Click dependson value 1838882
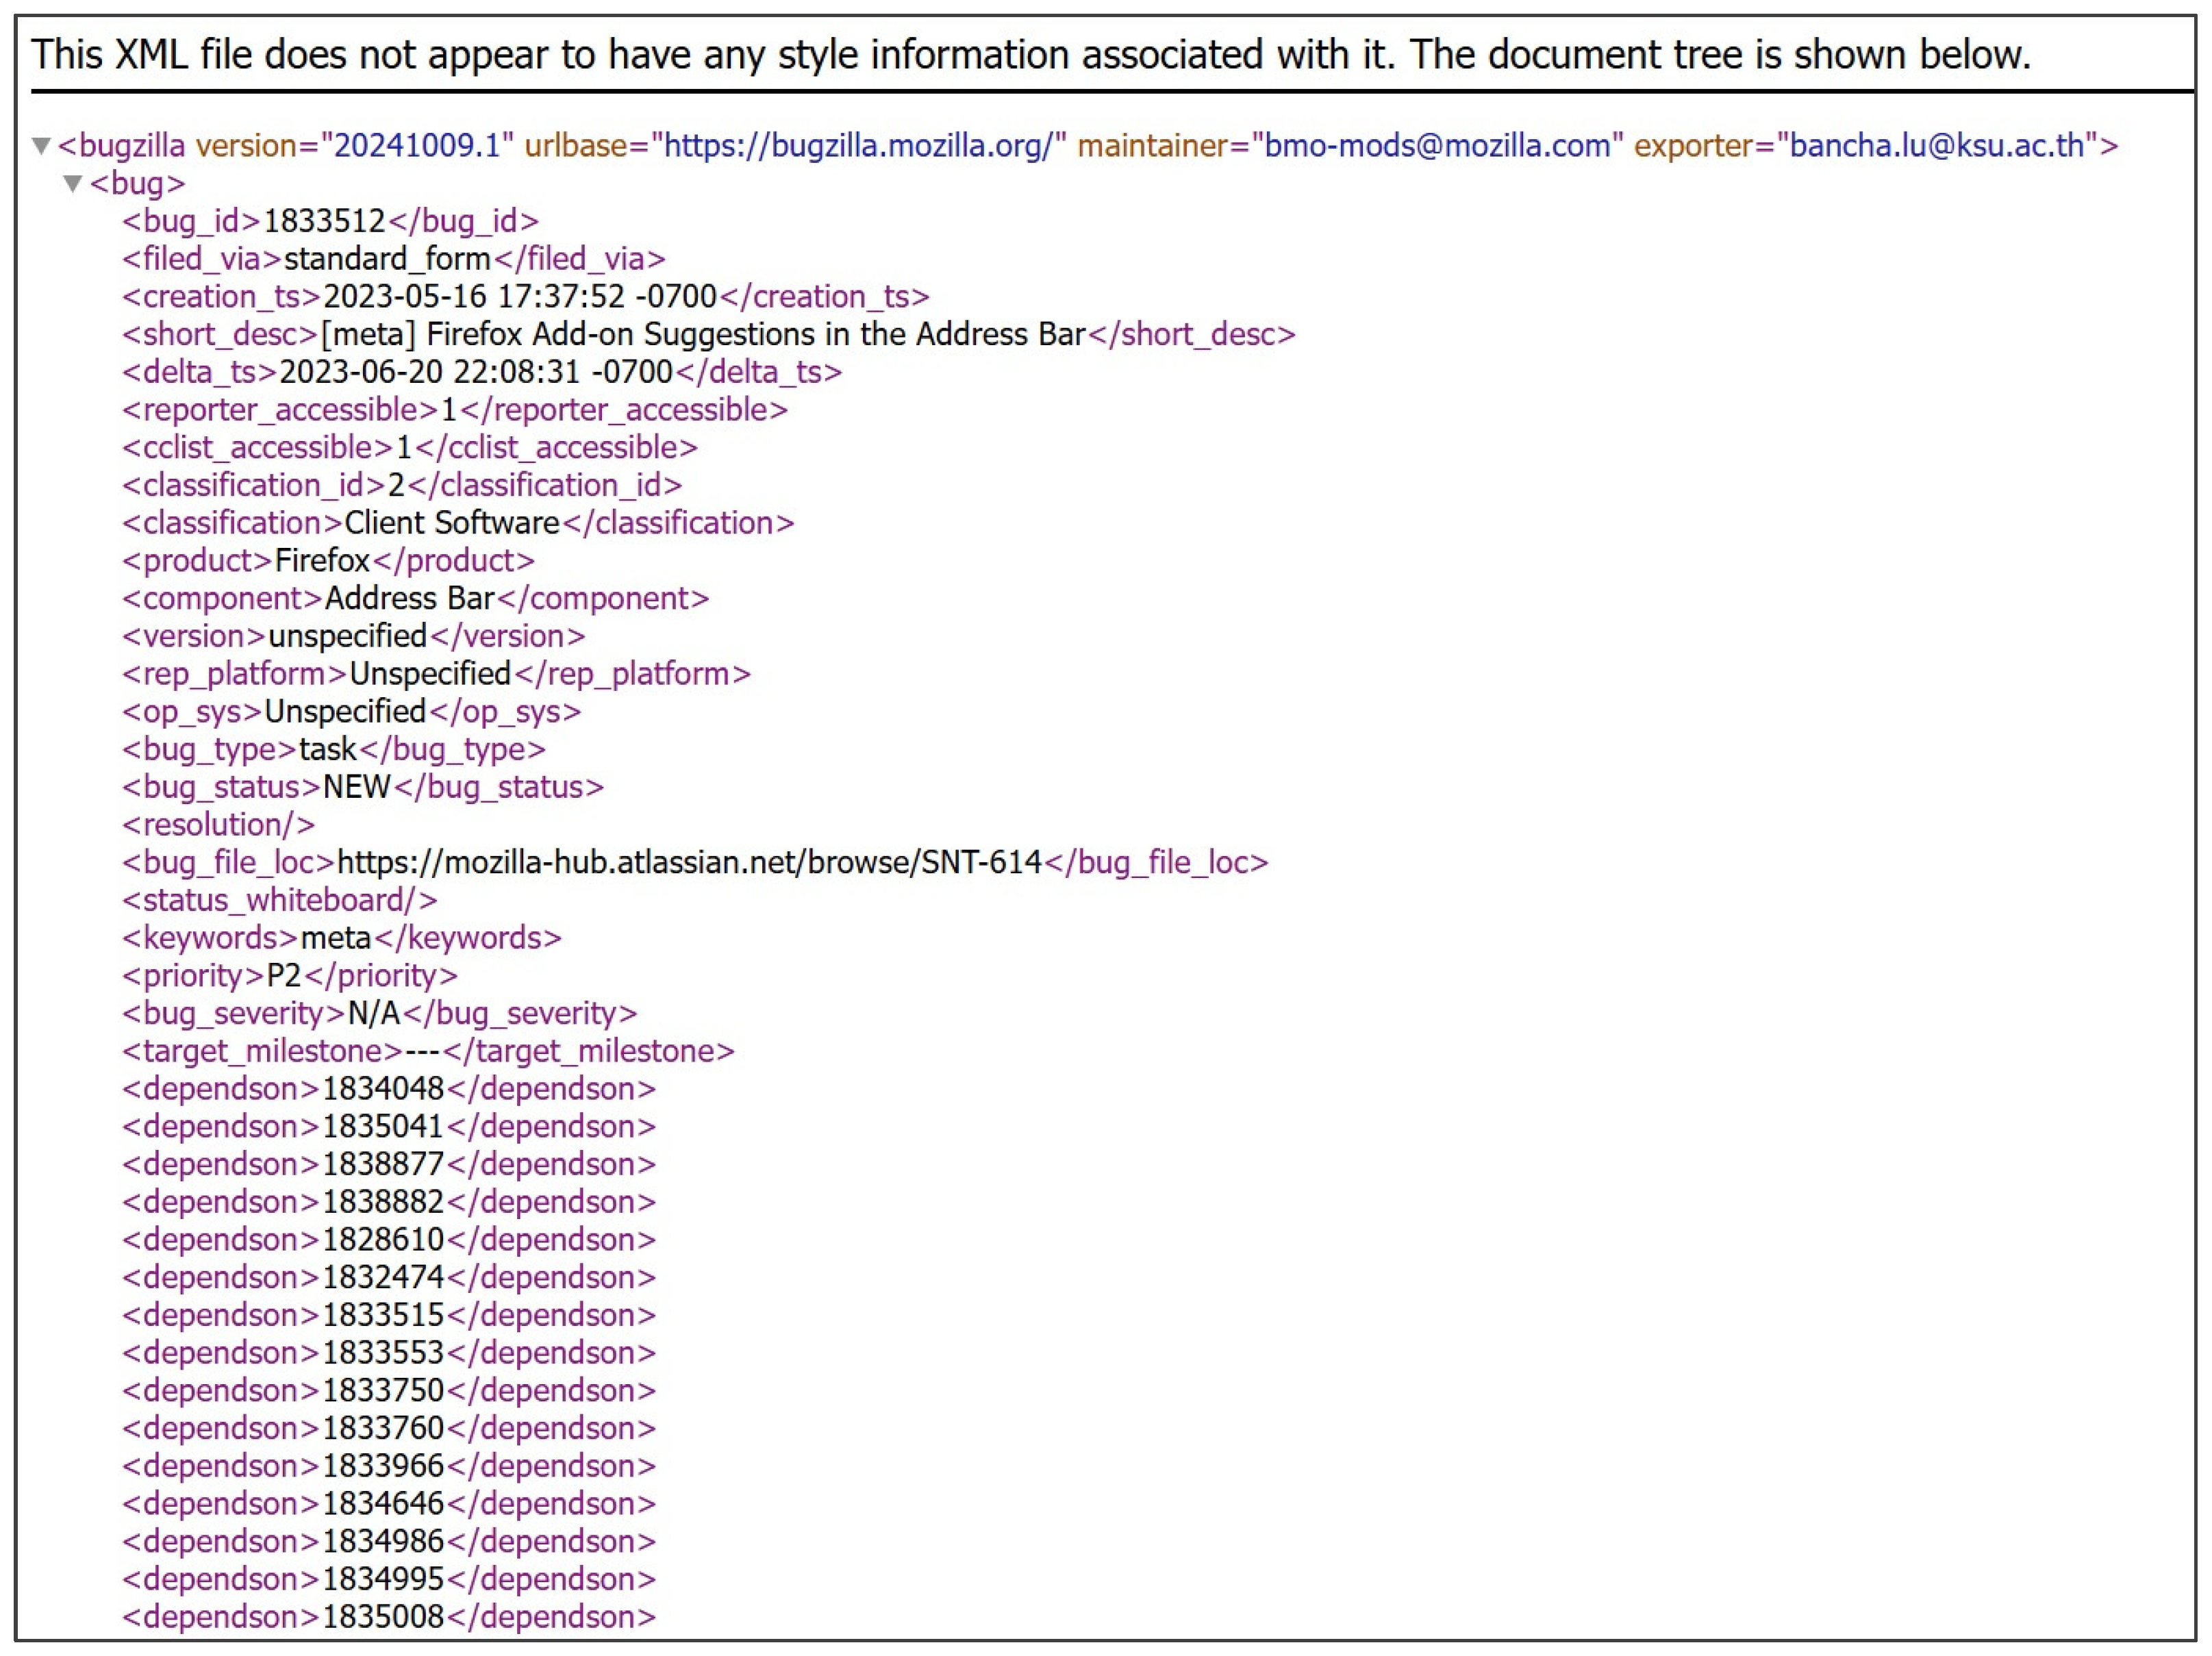Screen dimensions: 2212x1656 pyautogui.click(x=383, y=1202)
